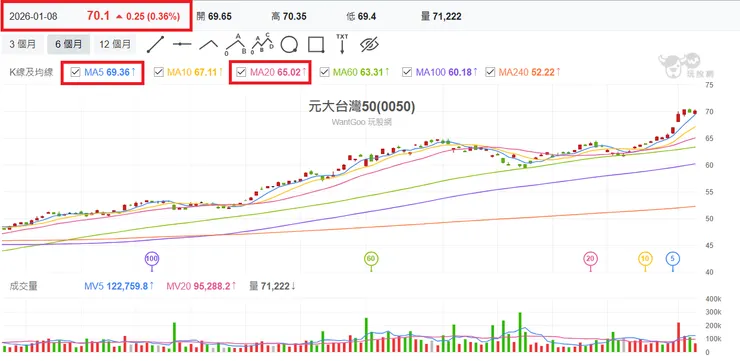740x361 pixels.
Task: Click the MA60 63.31 value label
Action: click(362, 72)
